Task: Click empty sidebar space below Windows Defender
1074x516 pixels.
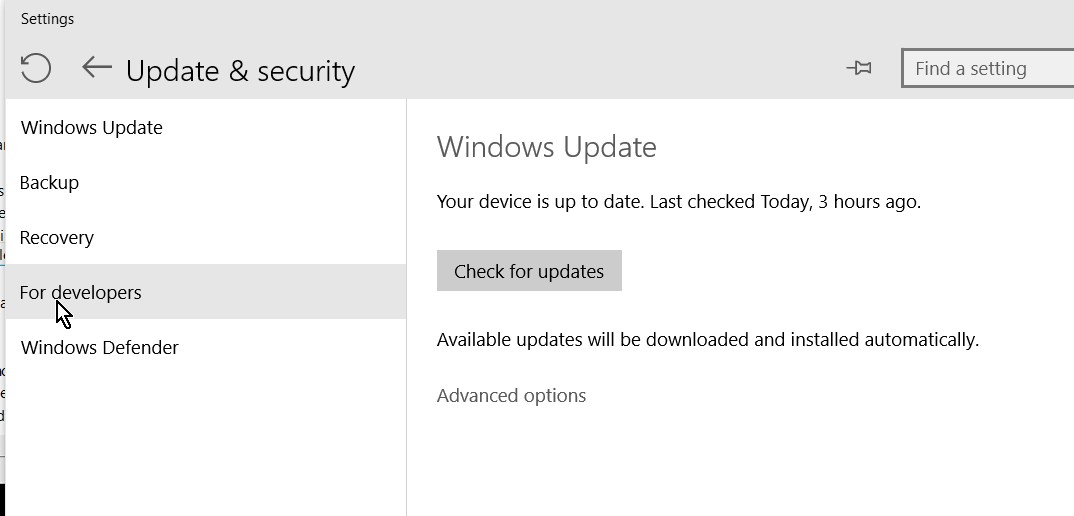Action: coord(200,440)
